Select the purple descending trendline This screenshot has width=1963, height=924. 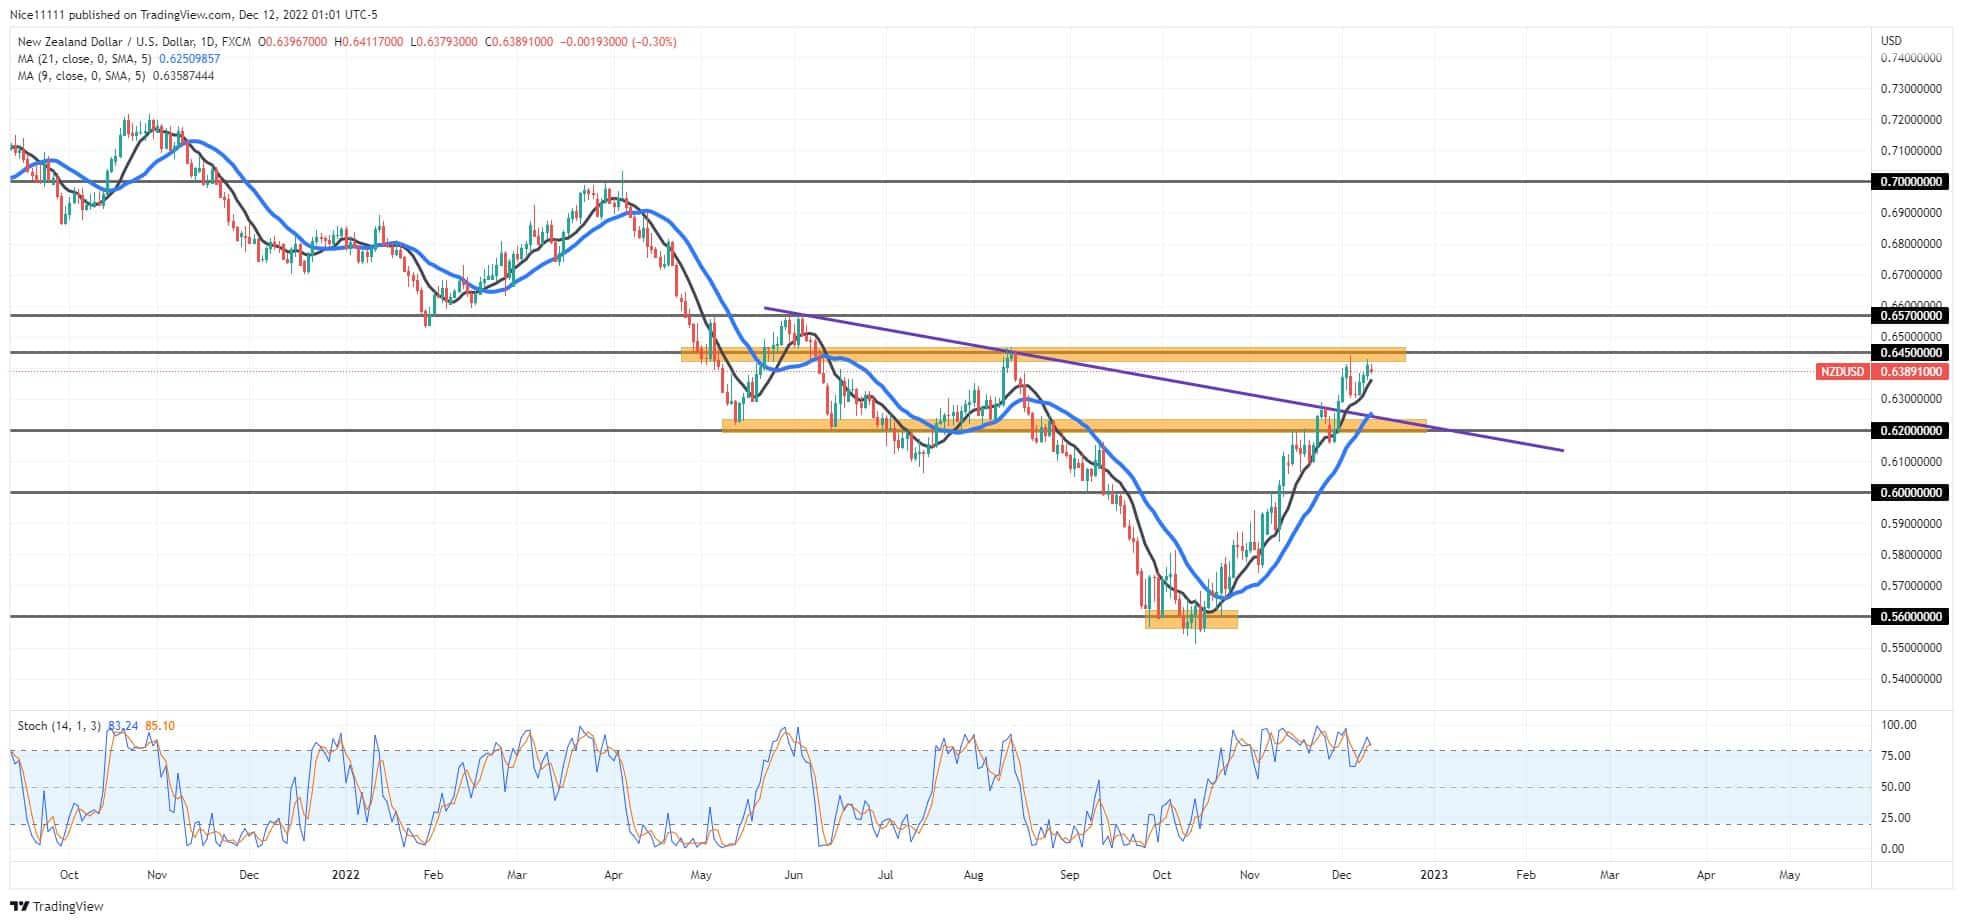pyautogui.click(x=1163, y=380)
